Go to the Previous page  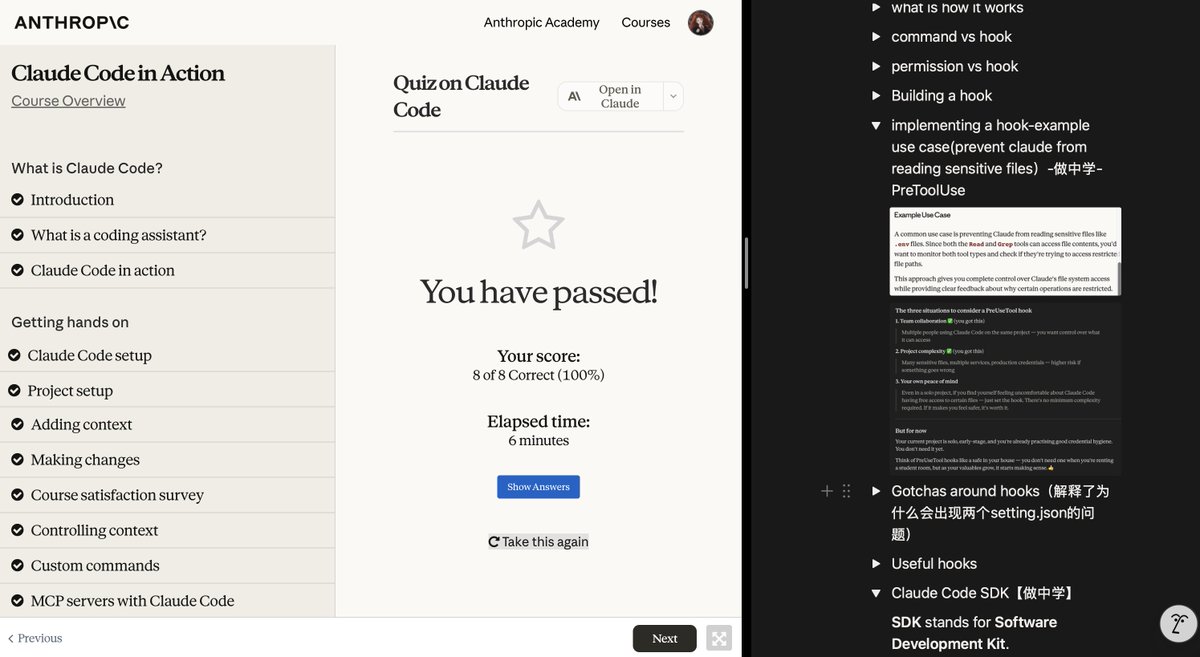coord(35,638)
